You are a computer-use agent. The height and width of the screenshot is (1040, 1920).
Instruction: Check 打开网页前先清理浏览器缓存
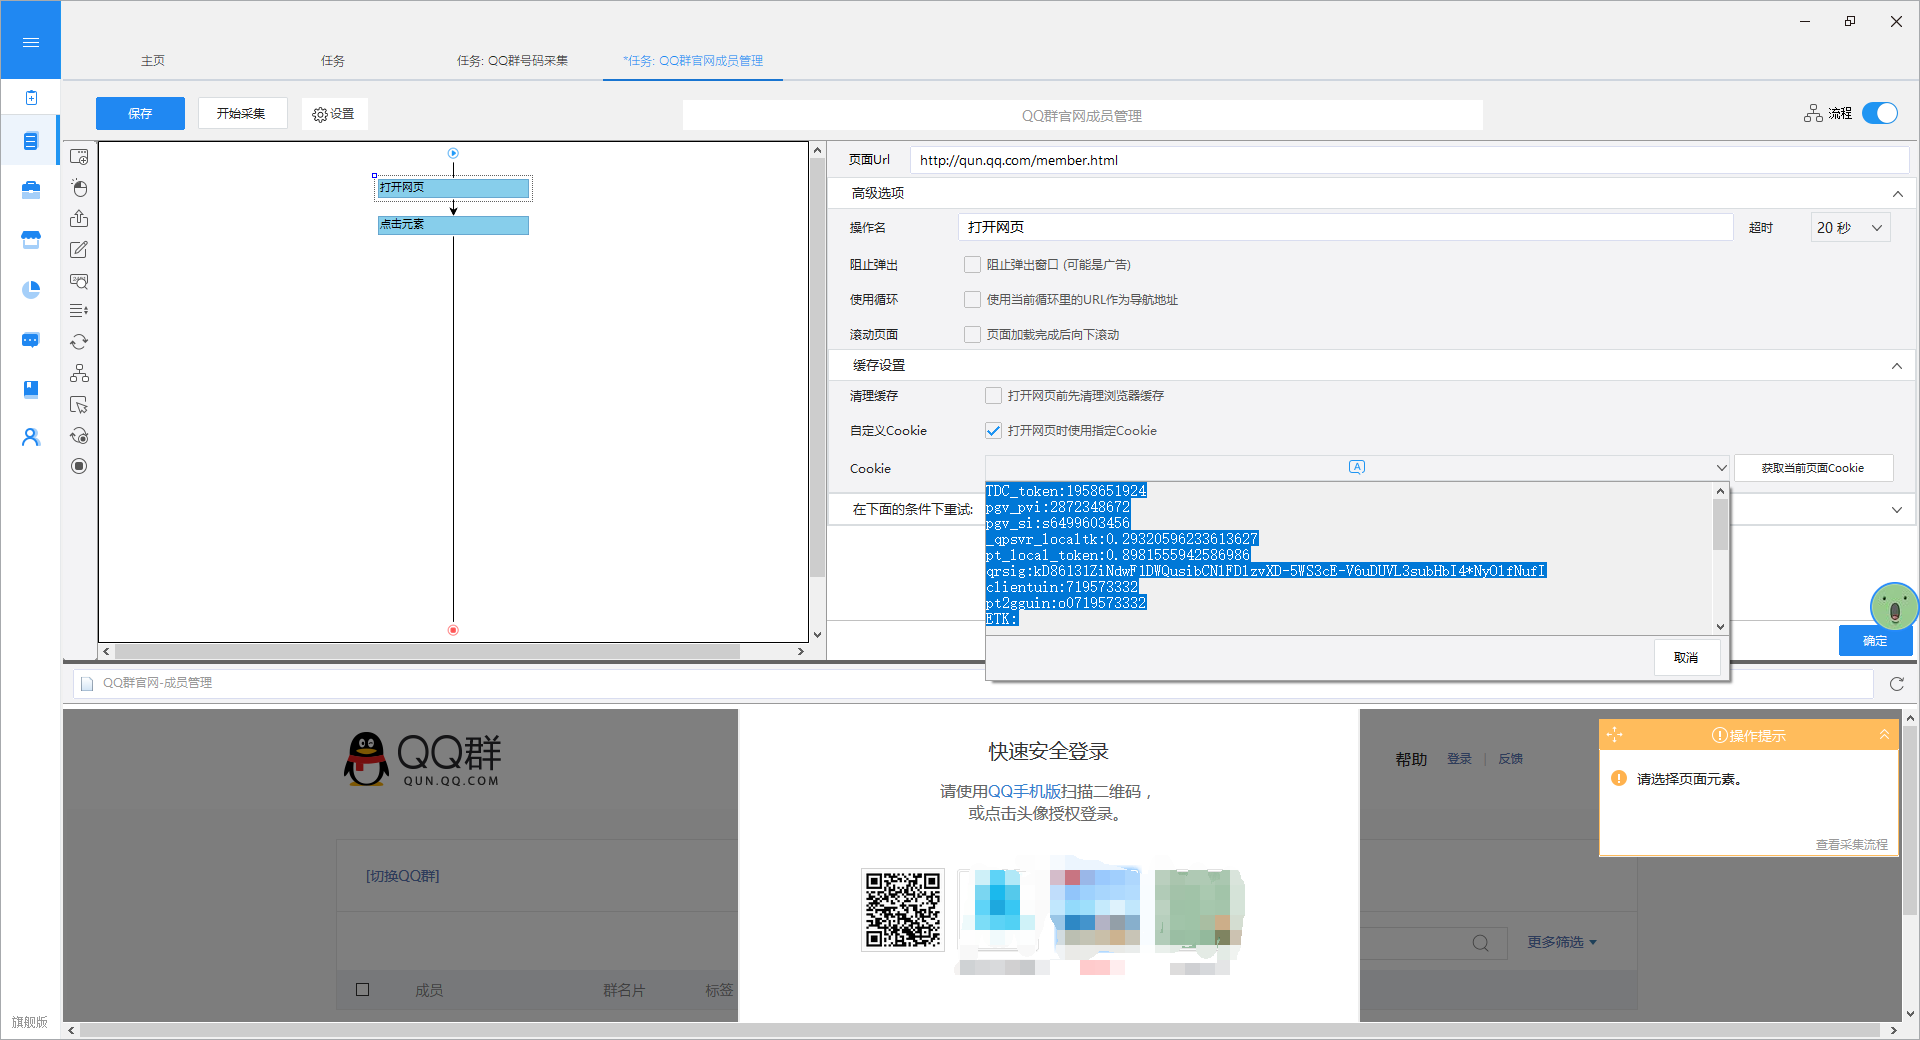[993, 396]
